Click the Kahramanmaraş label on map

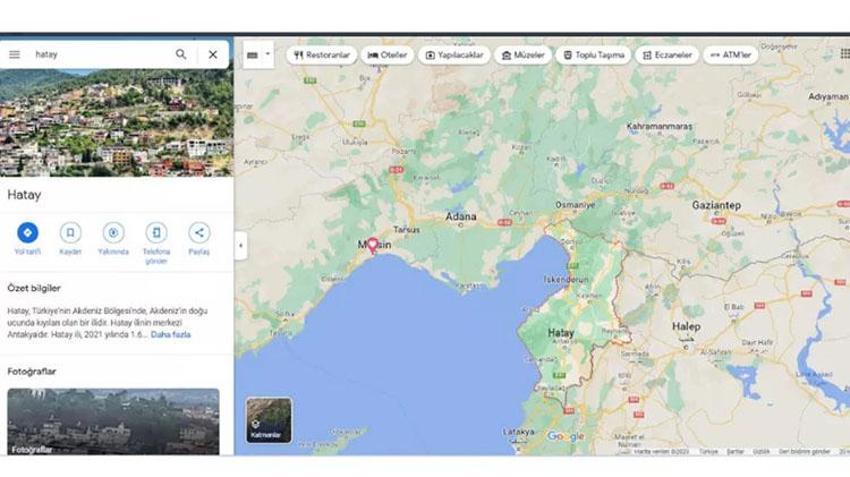[659, 126]
